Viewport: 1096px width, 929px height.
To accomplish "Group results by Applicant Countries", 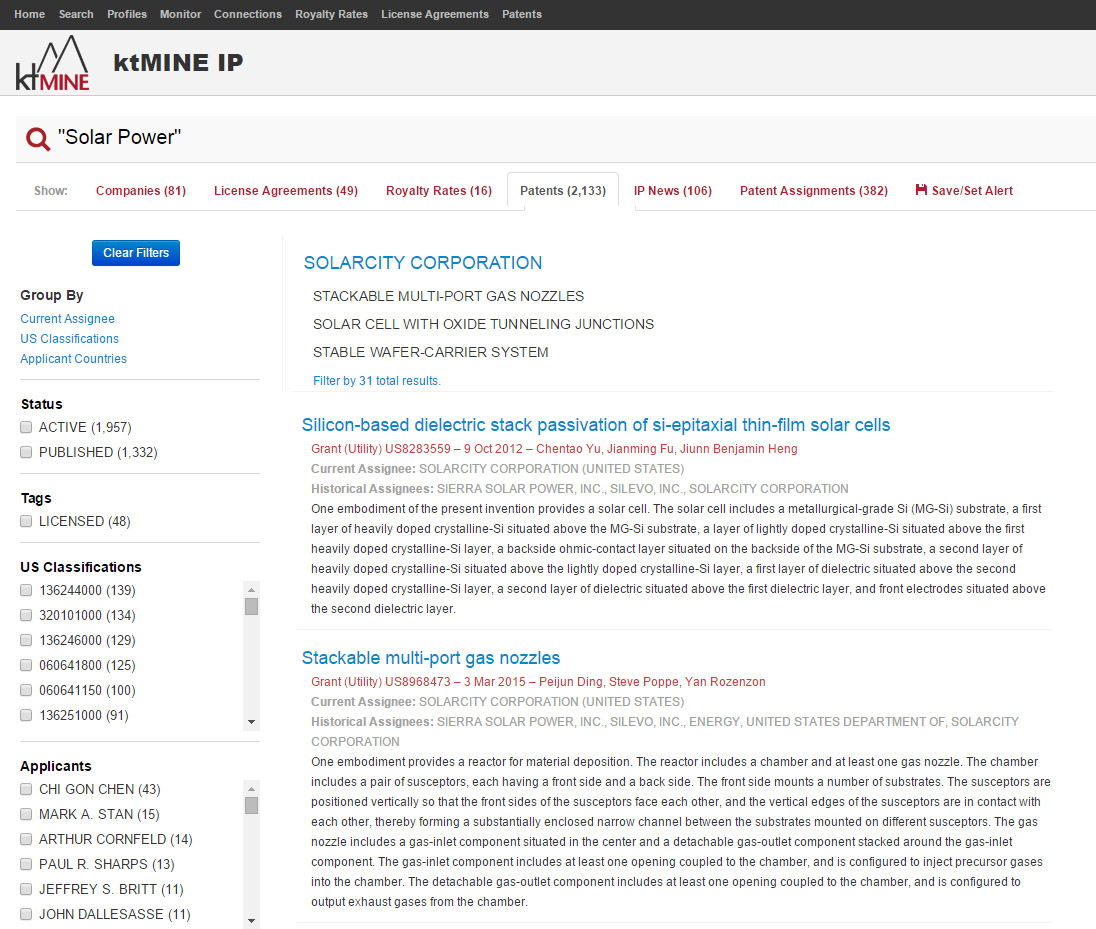I will point(73,359).
